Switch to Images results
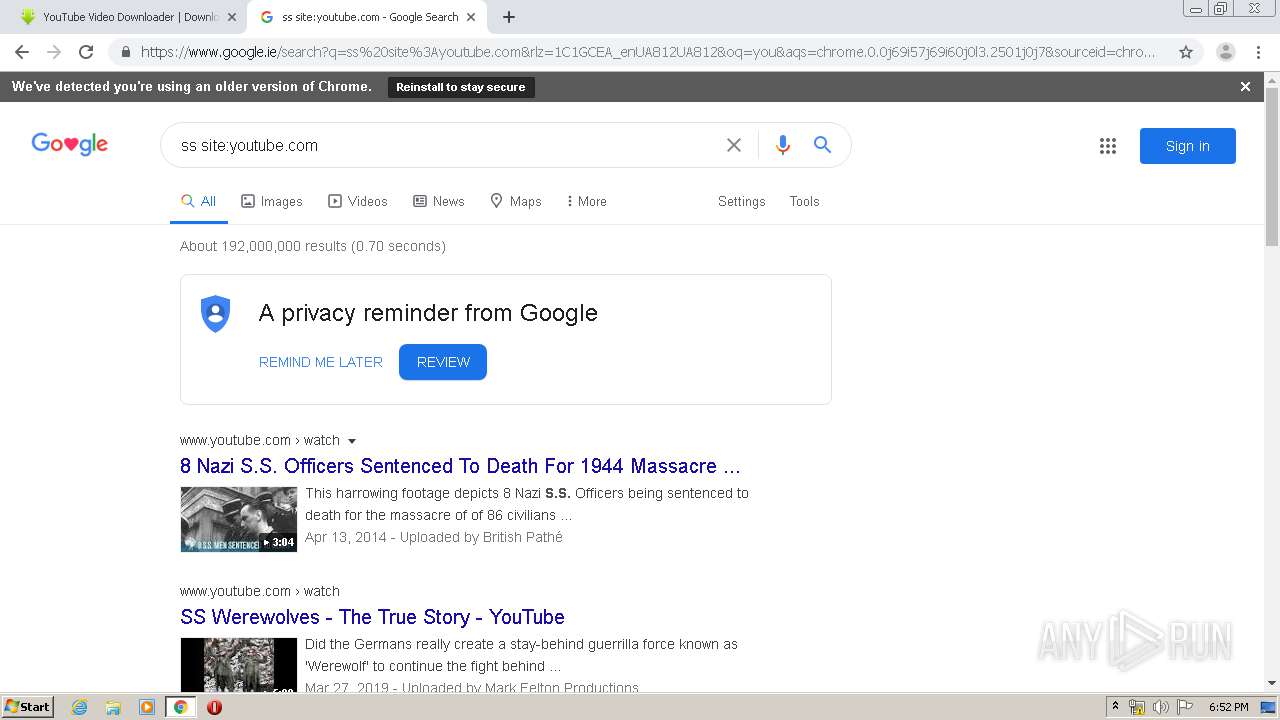 (272, 201)
